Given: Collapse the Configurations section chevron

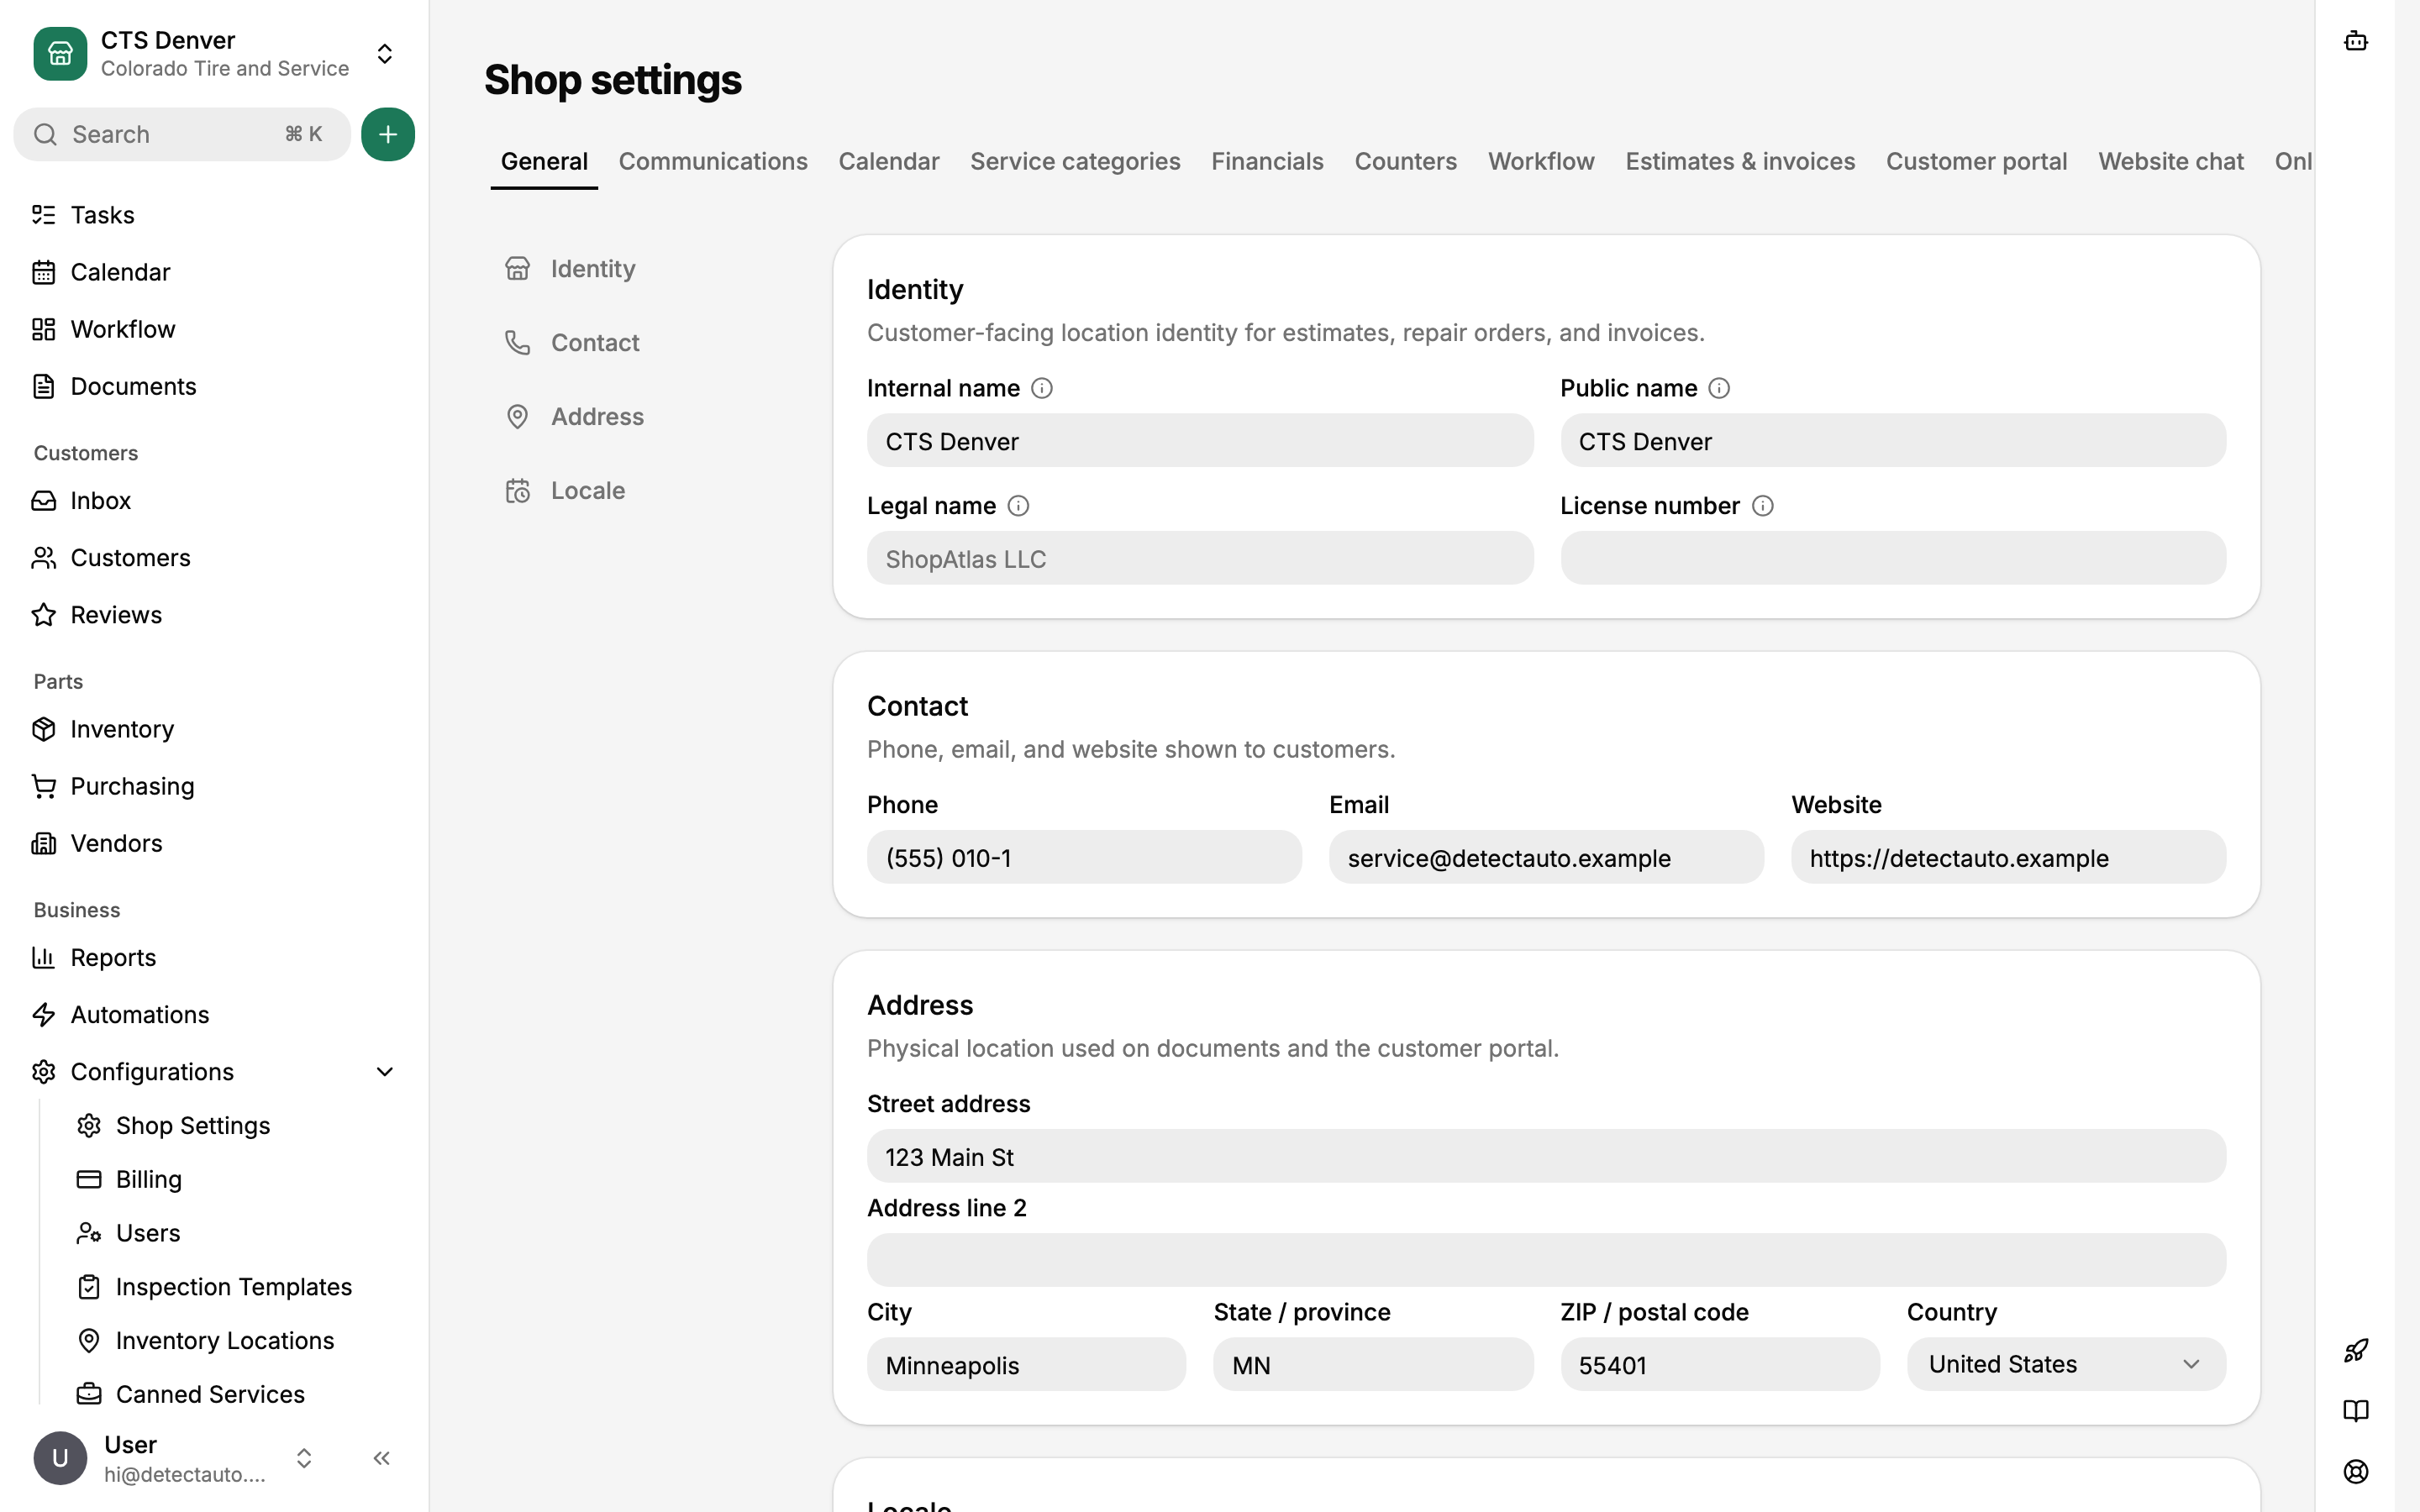Looking at the screenshot, I should coord(385,1072).
